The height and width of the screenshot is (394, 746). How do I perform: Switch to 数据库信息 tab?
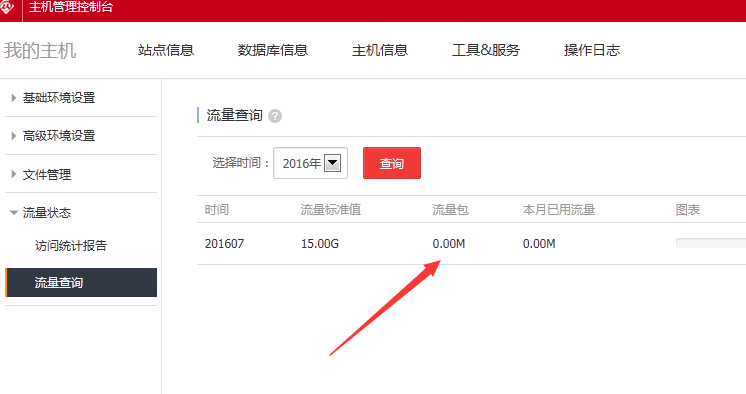click(273, 50)
